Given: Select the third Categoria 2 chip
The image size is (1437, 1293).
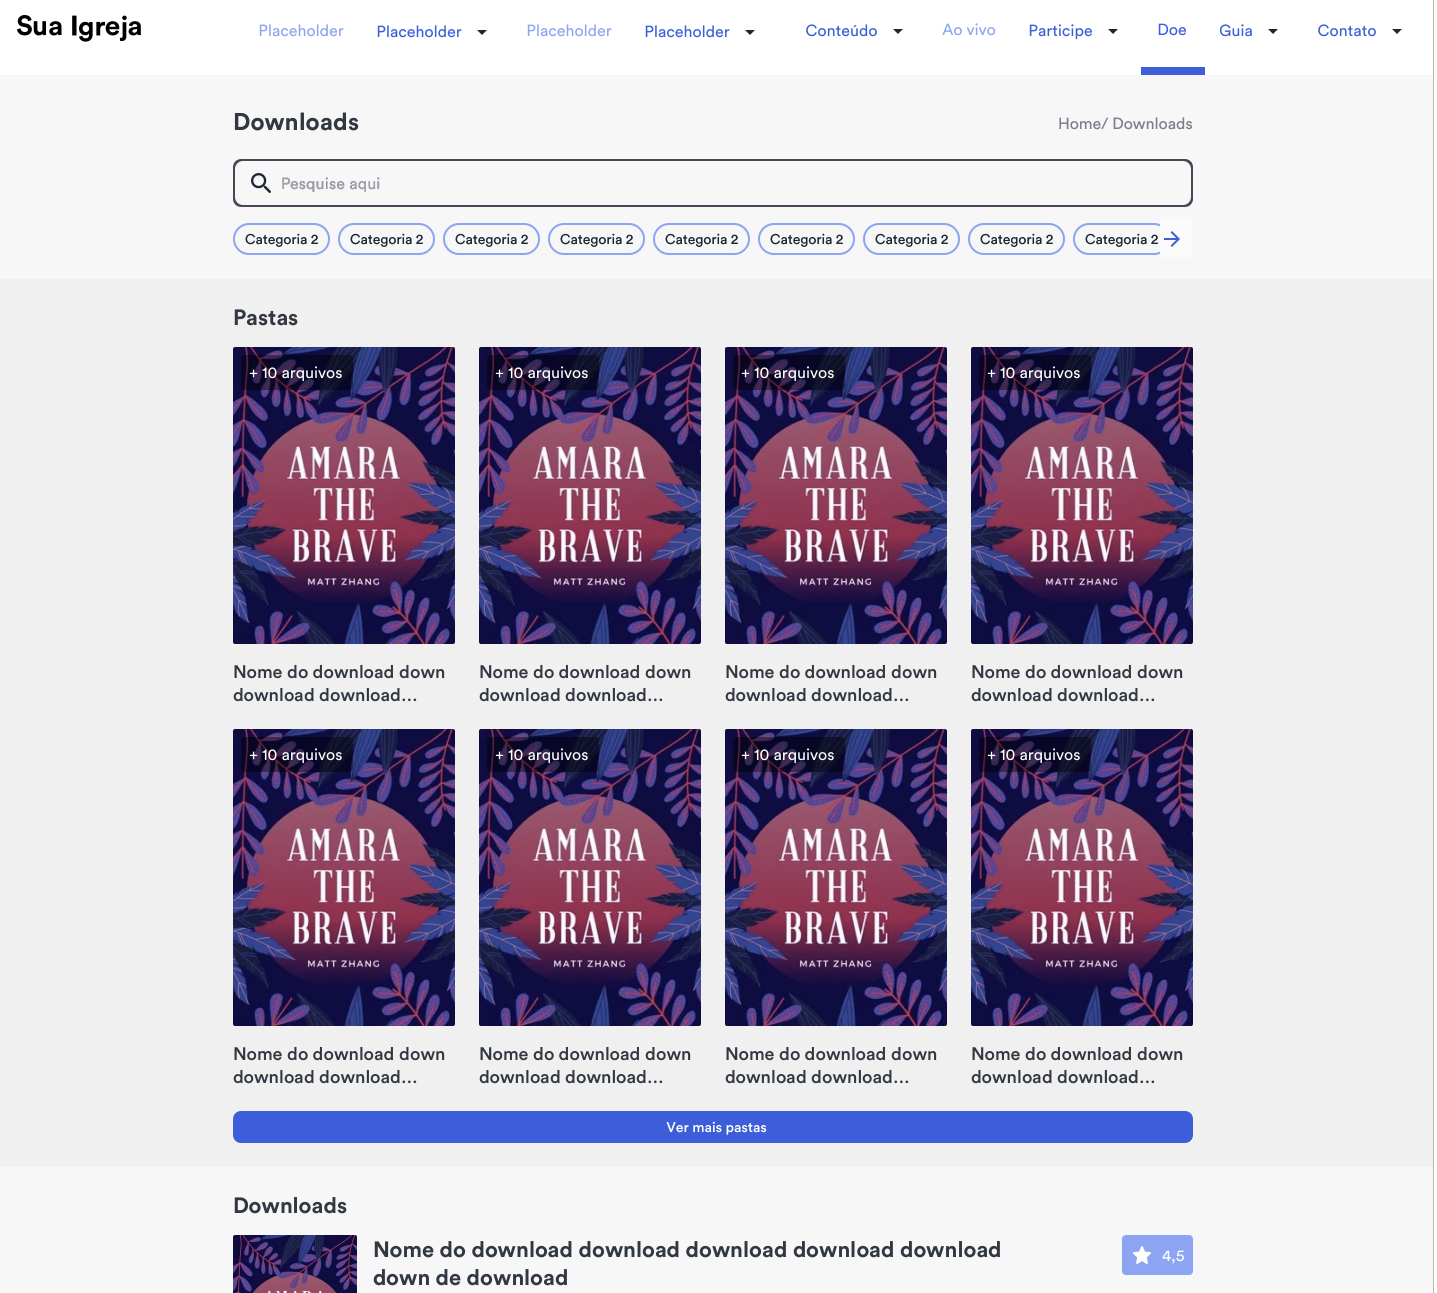Looking at the screenshot, I should pos(492,239).
